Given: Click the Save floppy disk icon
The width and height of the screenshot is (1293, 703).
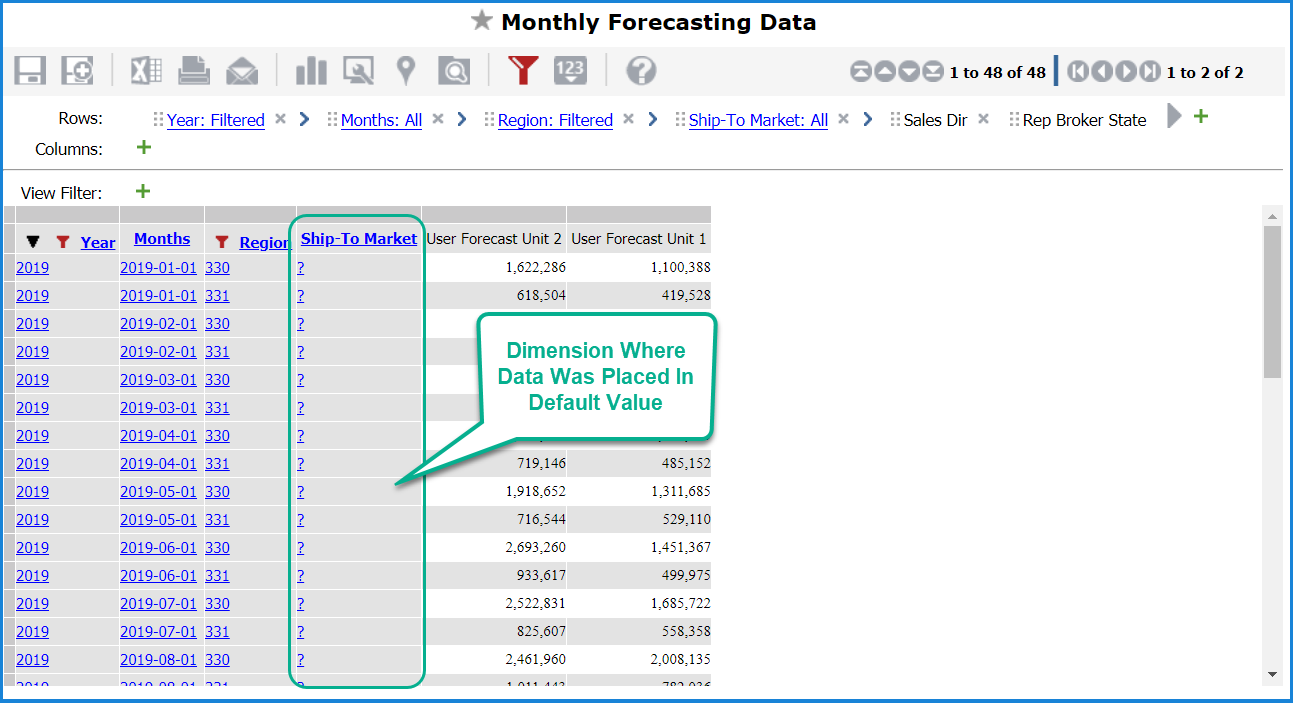Looking at the screenshot, I should pos(30,71).
